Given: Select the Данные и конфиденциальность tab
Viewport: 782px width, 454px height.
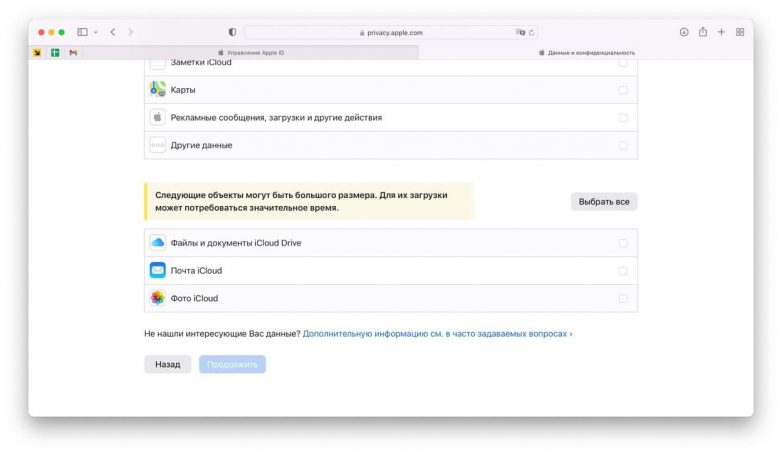Looking at the screenshot, I should pyautogui.click(x=587, y=53).
